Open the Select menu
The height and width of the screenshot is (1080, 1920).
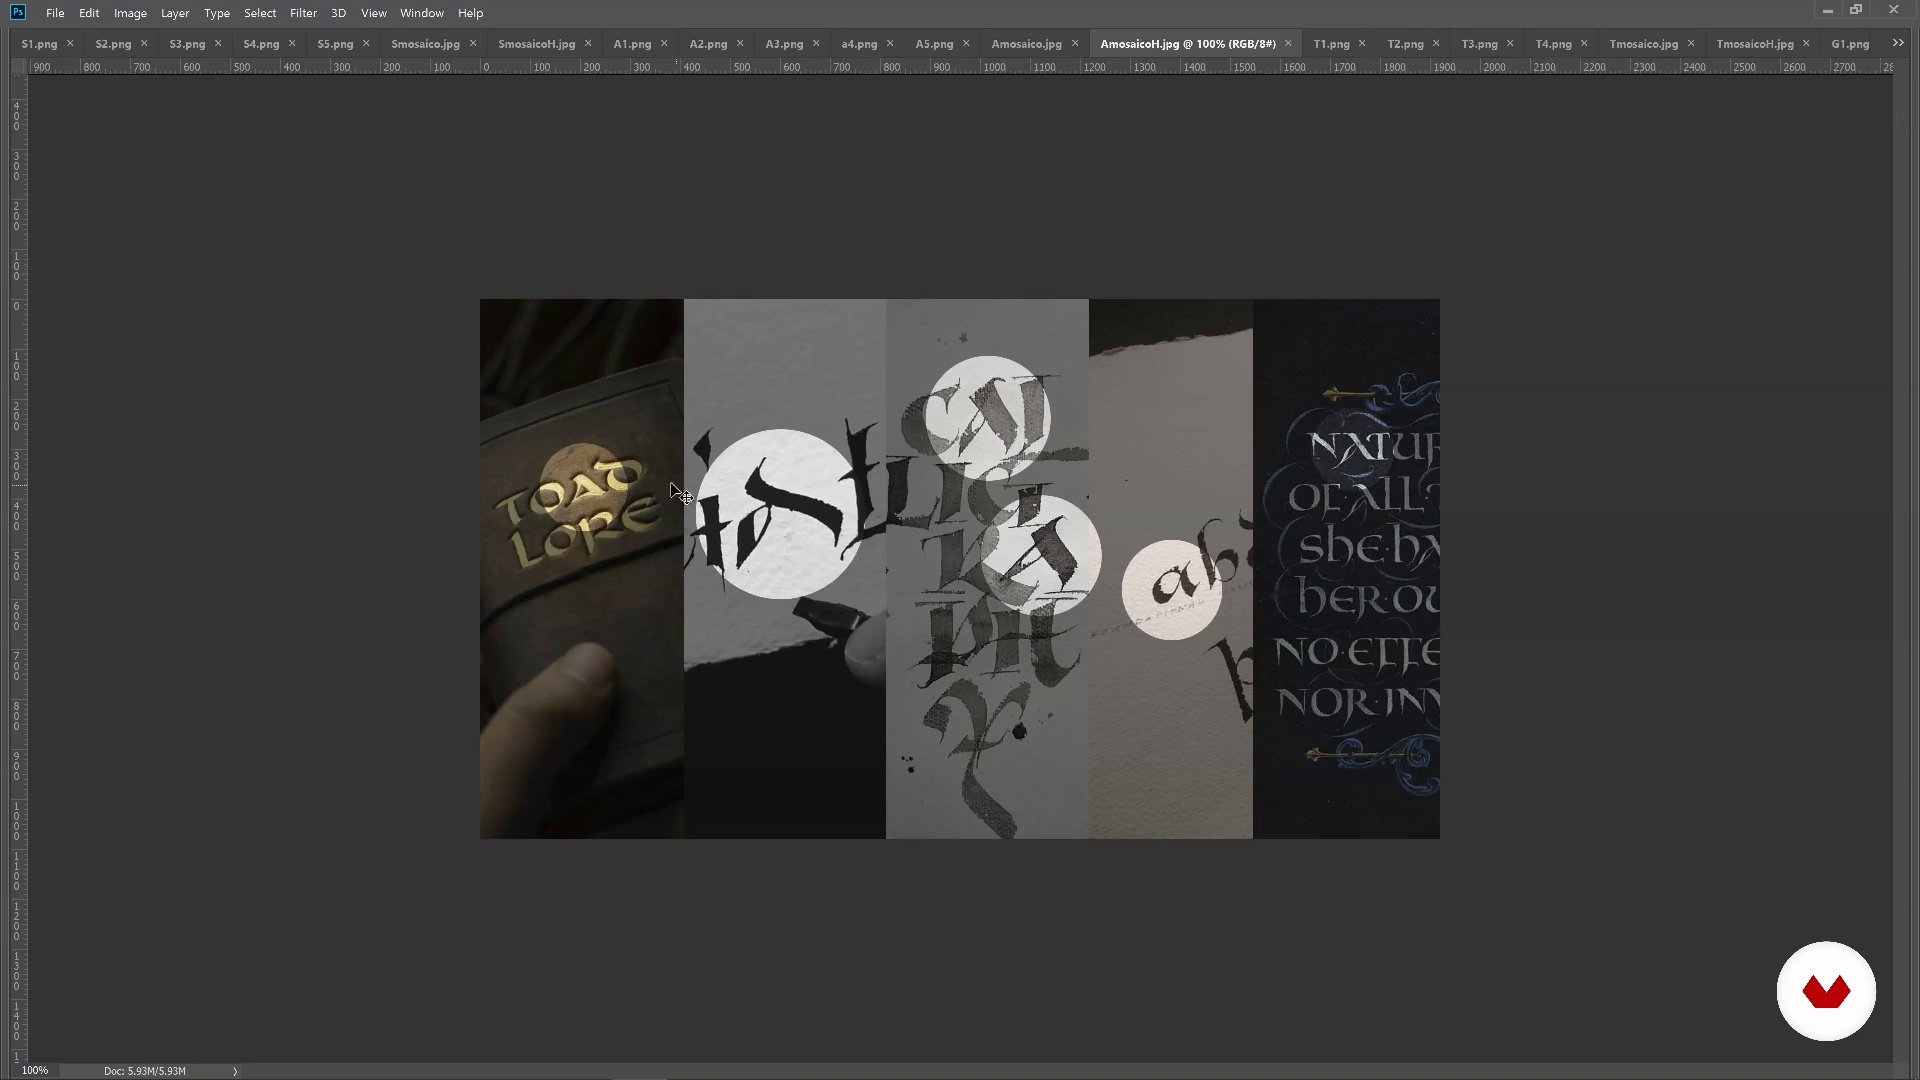[260, 13]
